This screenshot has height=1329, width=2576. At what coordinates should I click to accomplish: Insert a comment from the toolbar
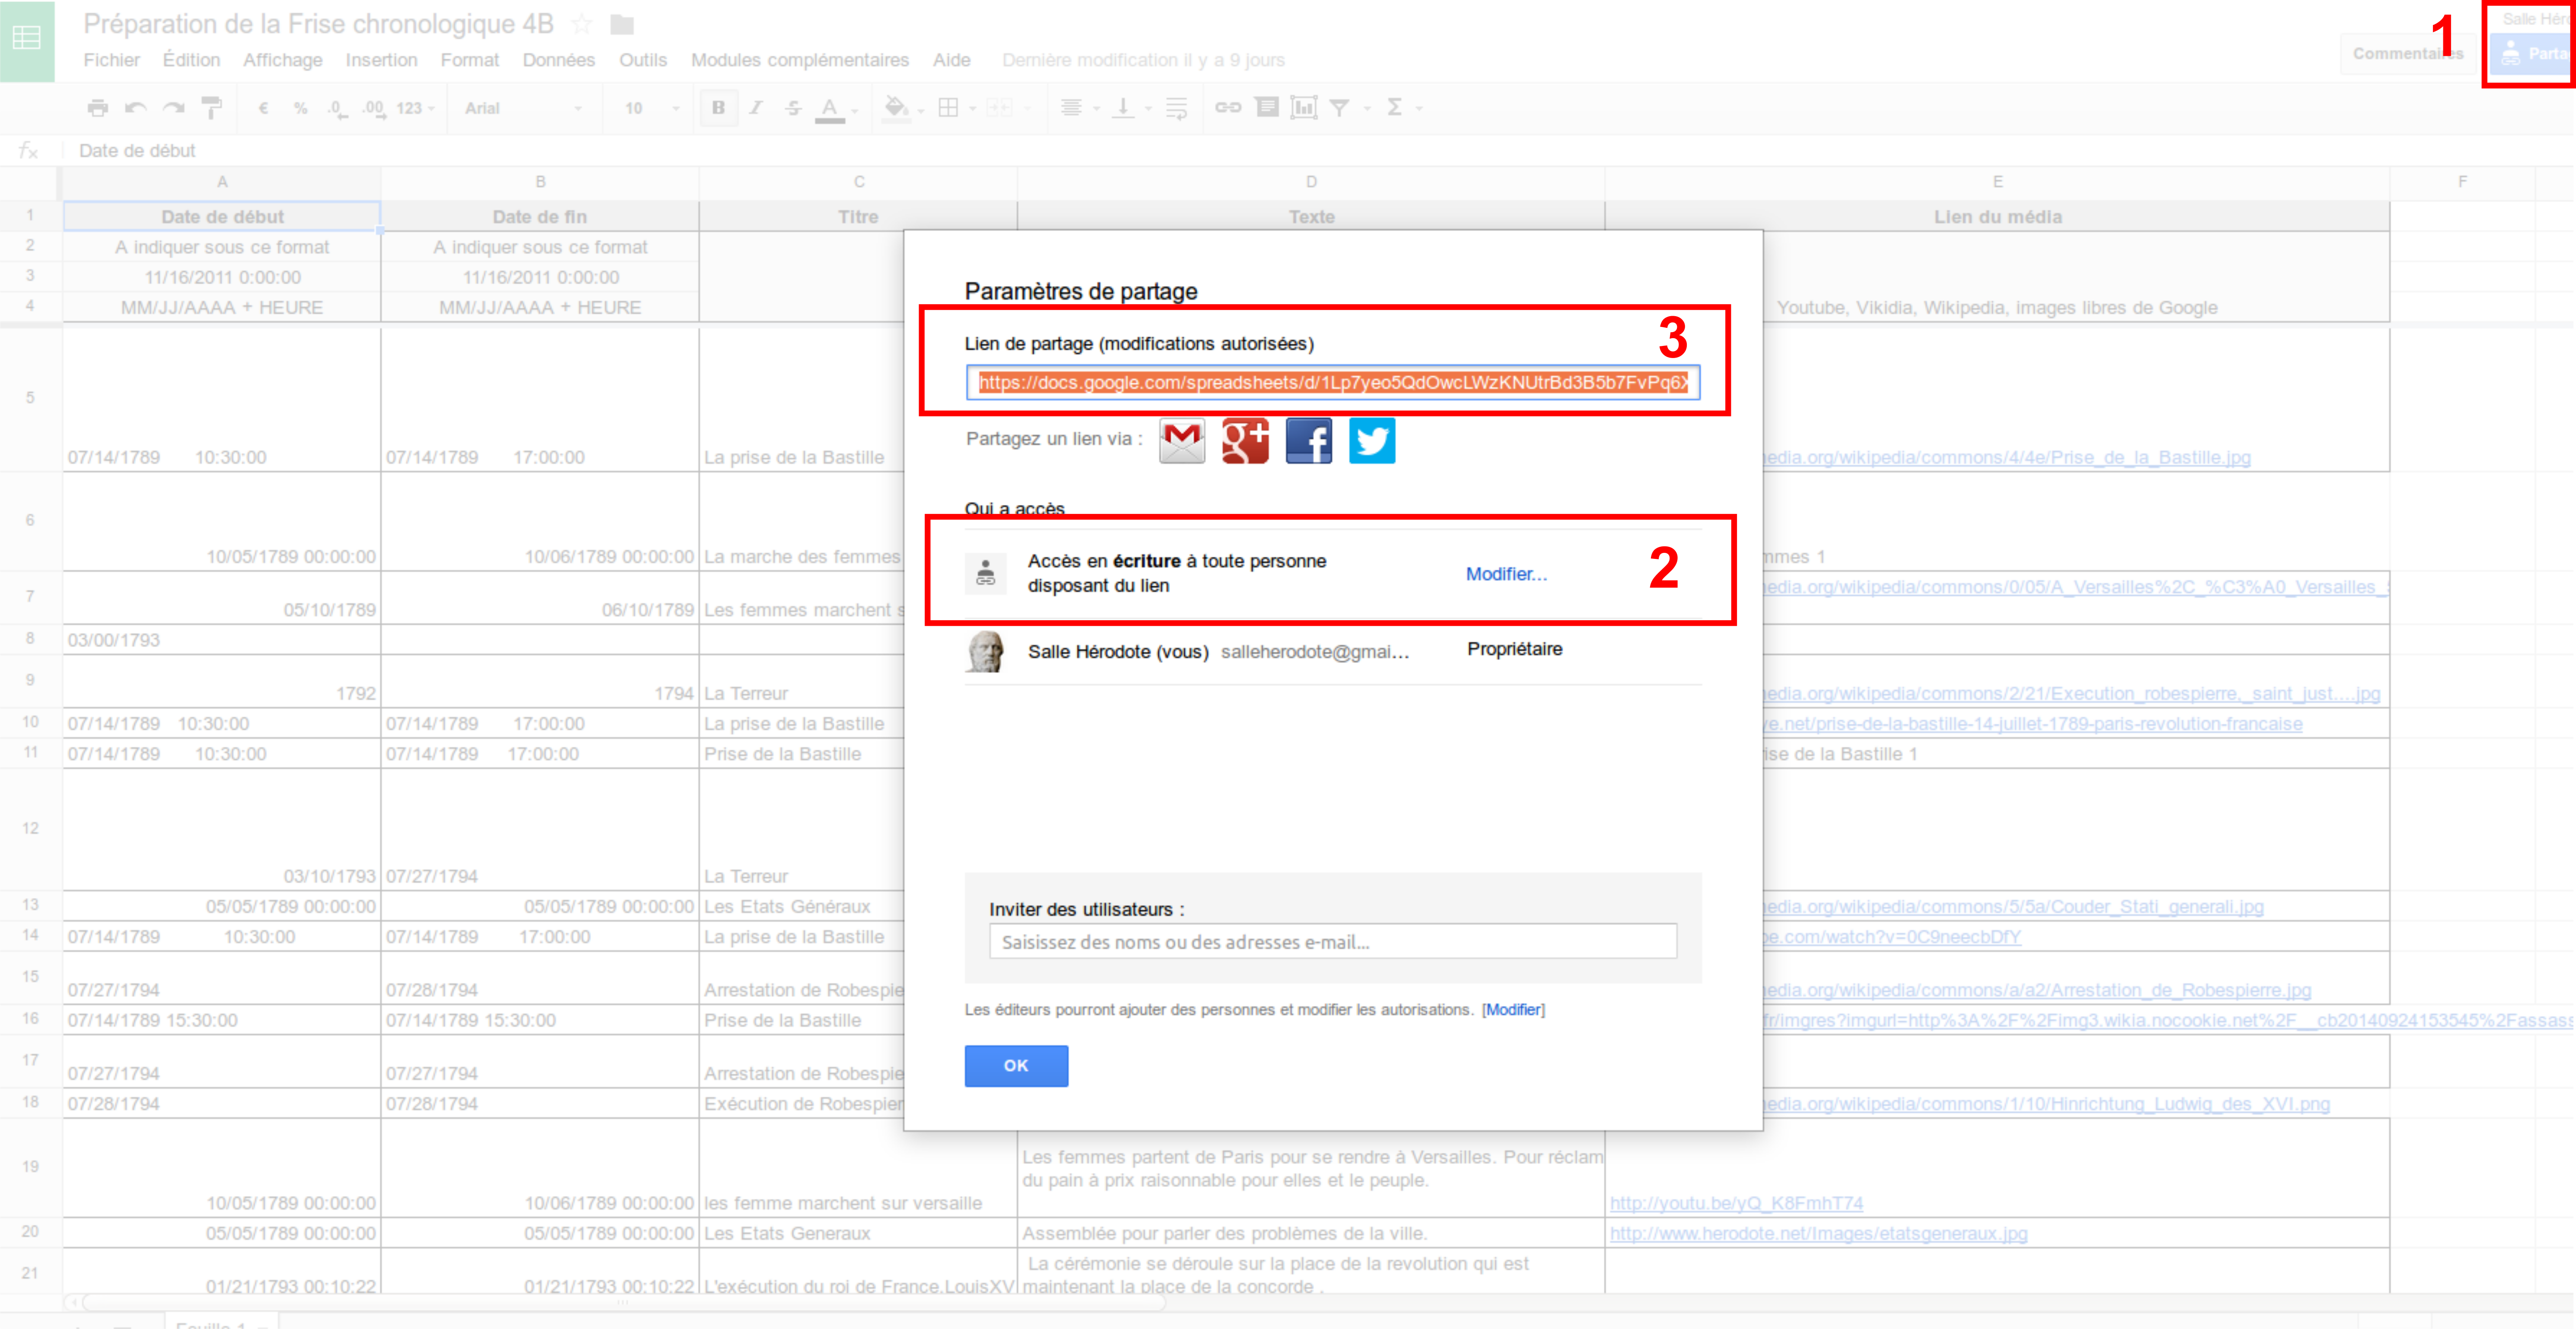pyautogui.click(x=1267, y=107)
